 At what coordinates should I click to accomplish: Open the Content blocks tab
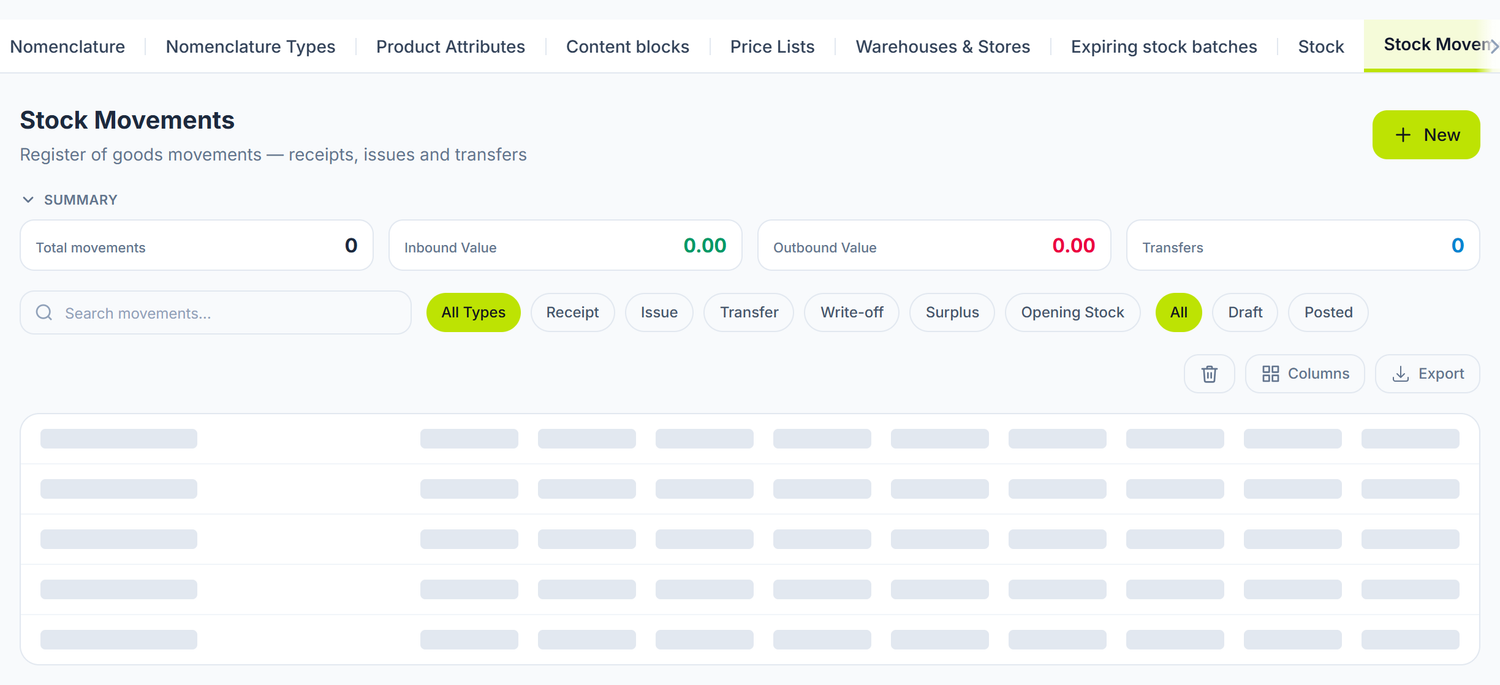tap(628, 47)
